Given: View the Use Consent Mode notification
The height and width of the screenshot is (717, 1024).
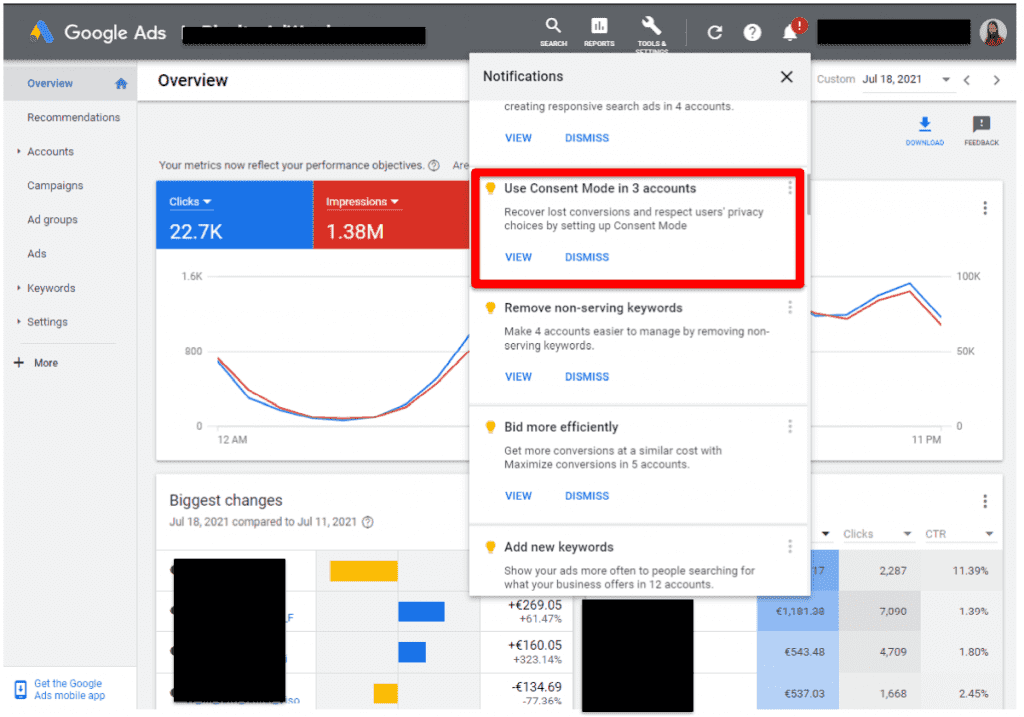Looking at the screenshot, I should [x=519, y=257].
